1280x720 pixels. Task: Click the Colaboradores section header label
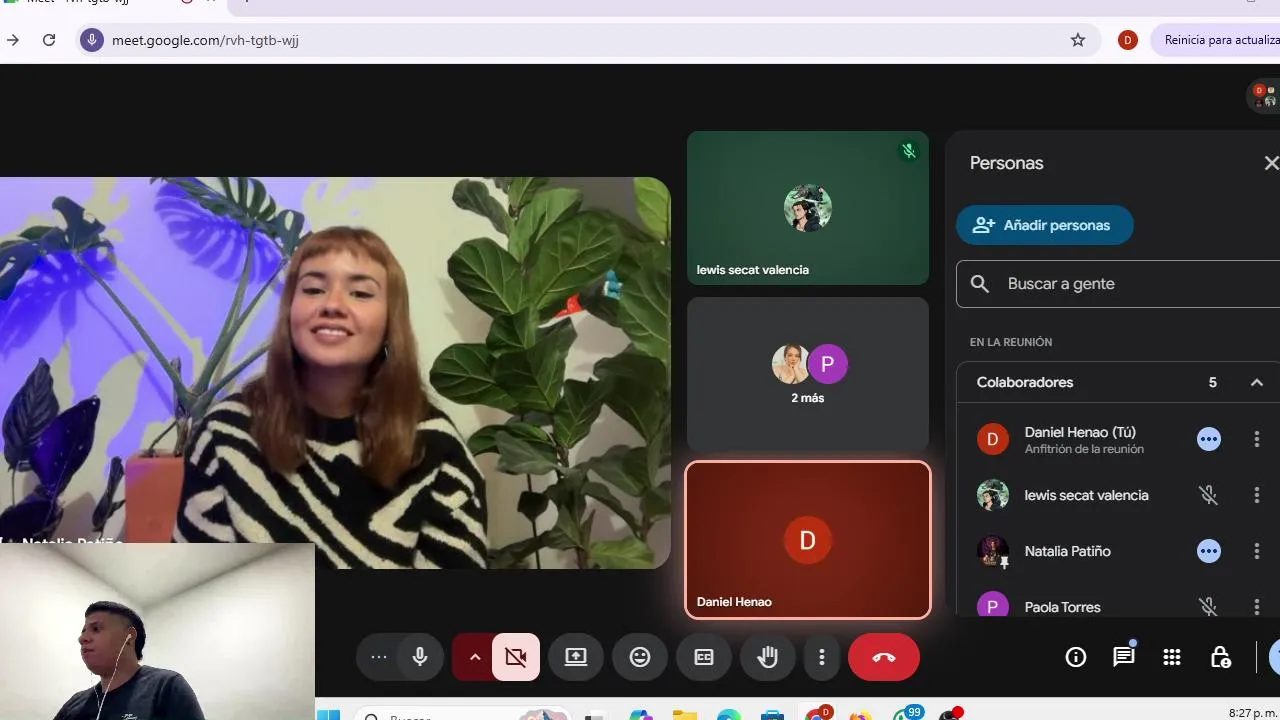point(1025,382)
